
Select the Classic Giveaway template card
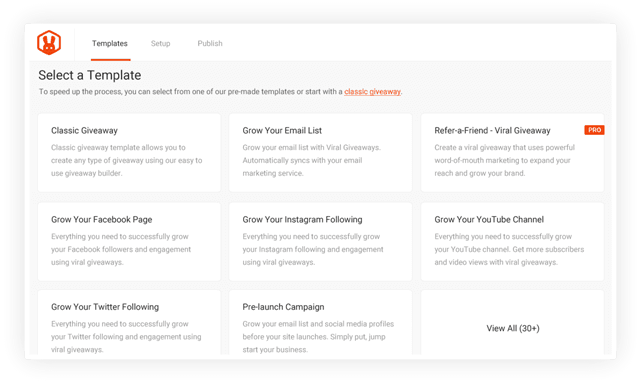129,153
